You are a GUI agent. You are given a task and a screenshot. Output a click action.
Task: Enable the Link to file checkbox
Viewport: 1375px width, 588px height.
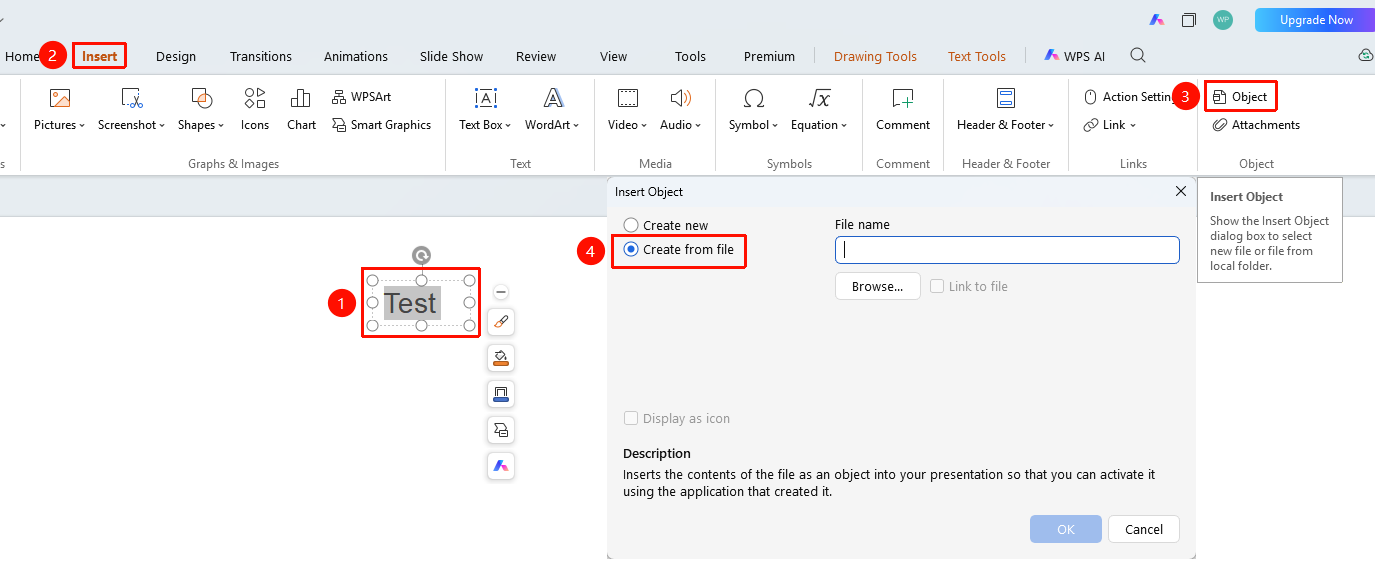(937, 286)
